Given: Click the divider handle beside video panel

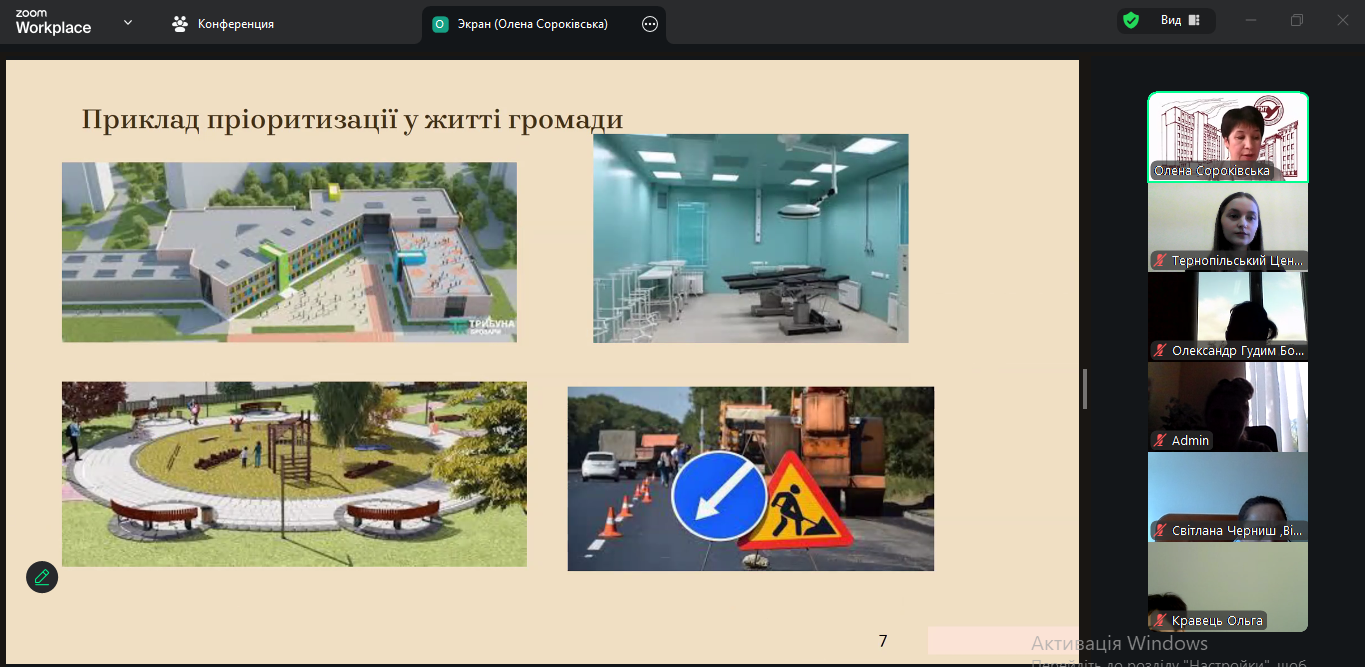Looking at the screenshot, I should click(1085, 389).
